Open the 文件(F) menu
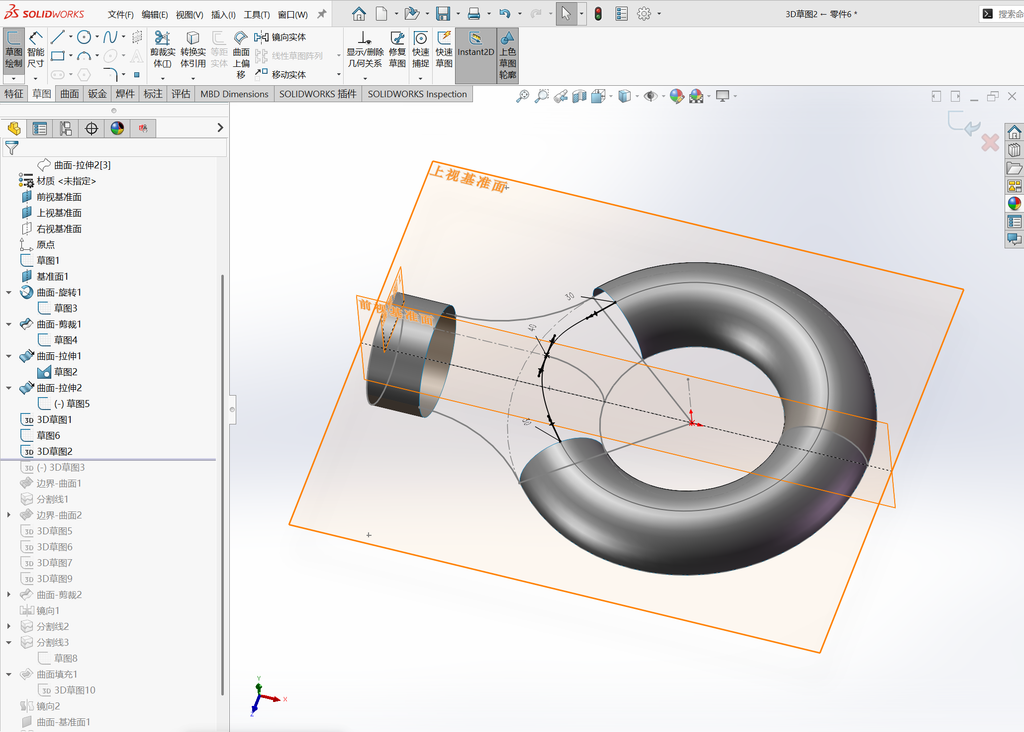 point(121,14)
